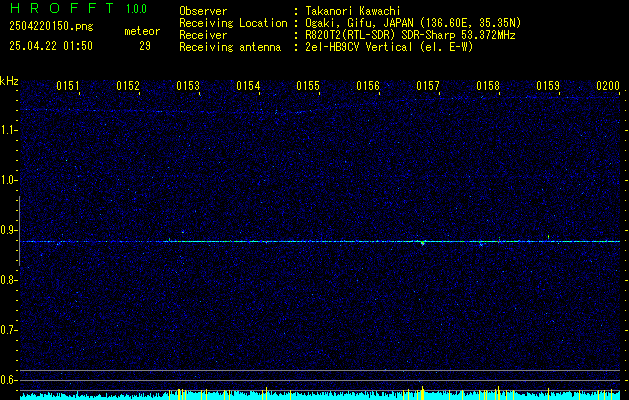Click the 2el-HB9CV Vertical antenna text
The image size is (629, 400).
[389, 47]
